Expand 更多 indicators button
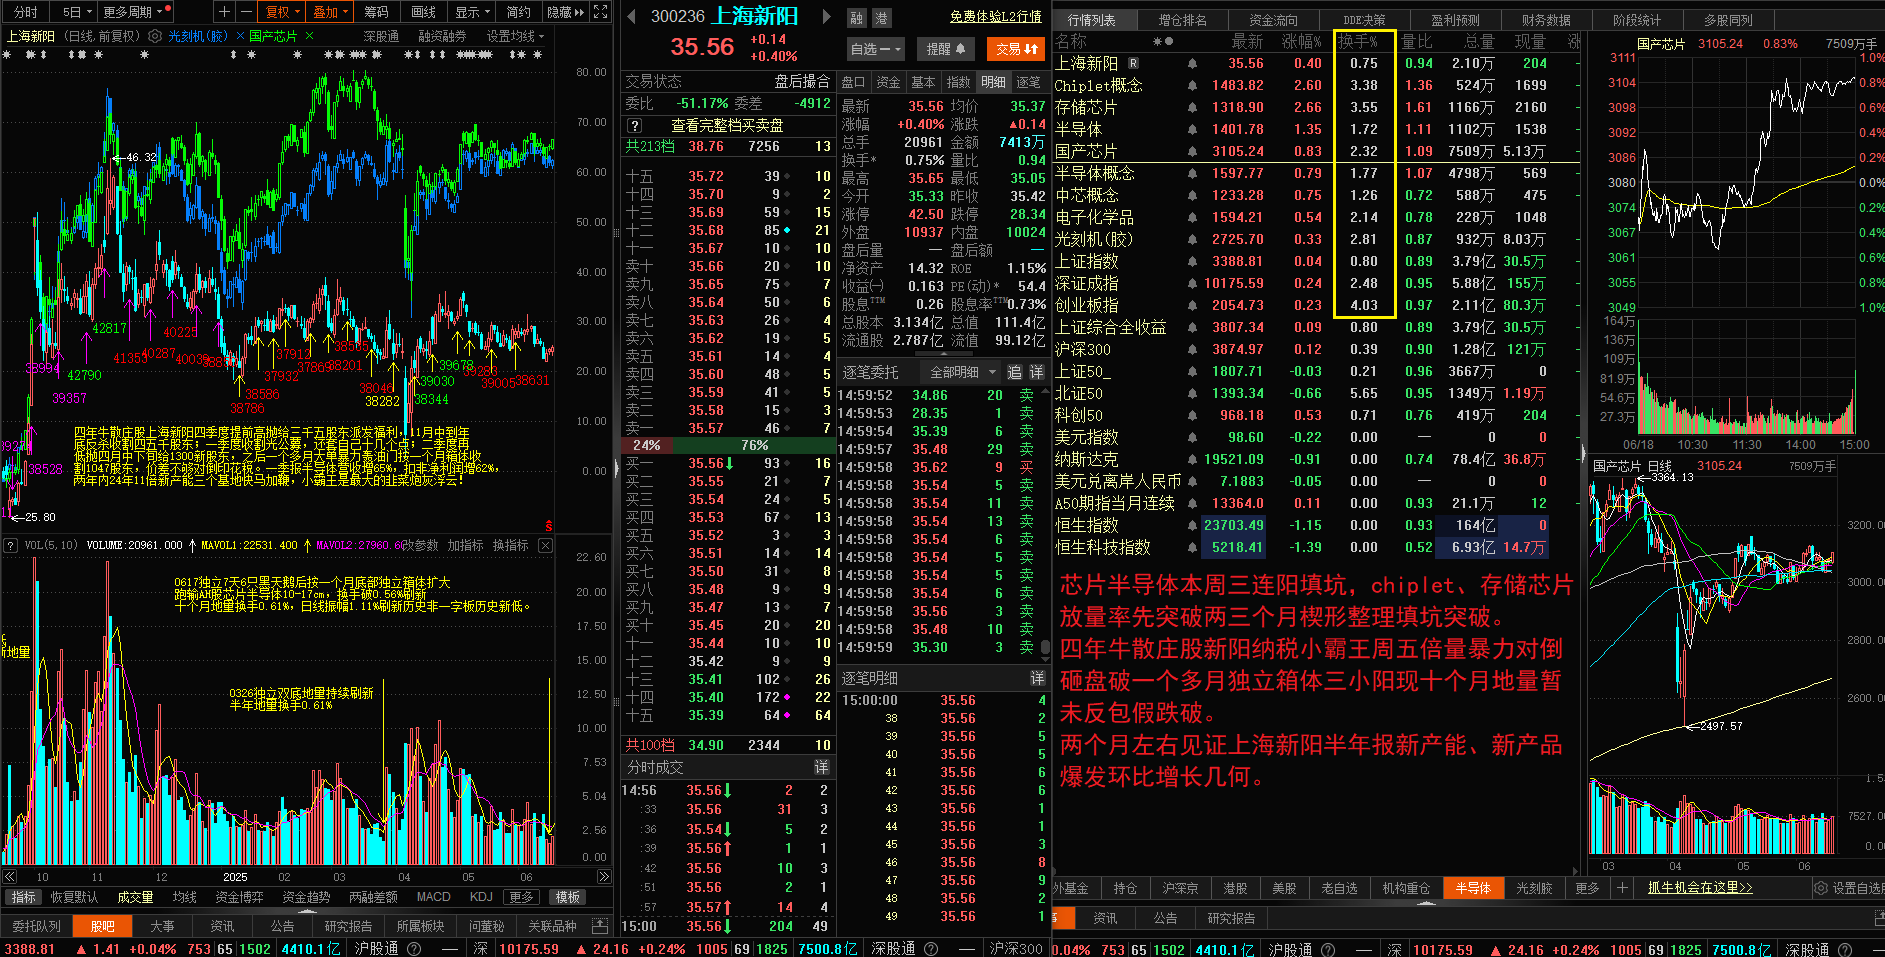This screenshot has width=1885, height=957. click(x=521, y=897)
